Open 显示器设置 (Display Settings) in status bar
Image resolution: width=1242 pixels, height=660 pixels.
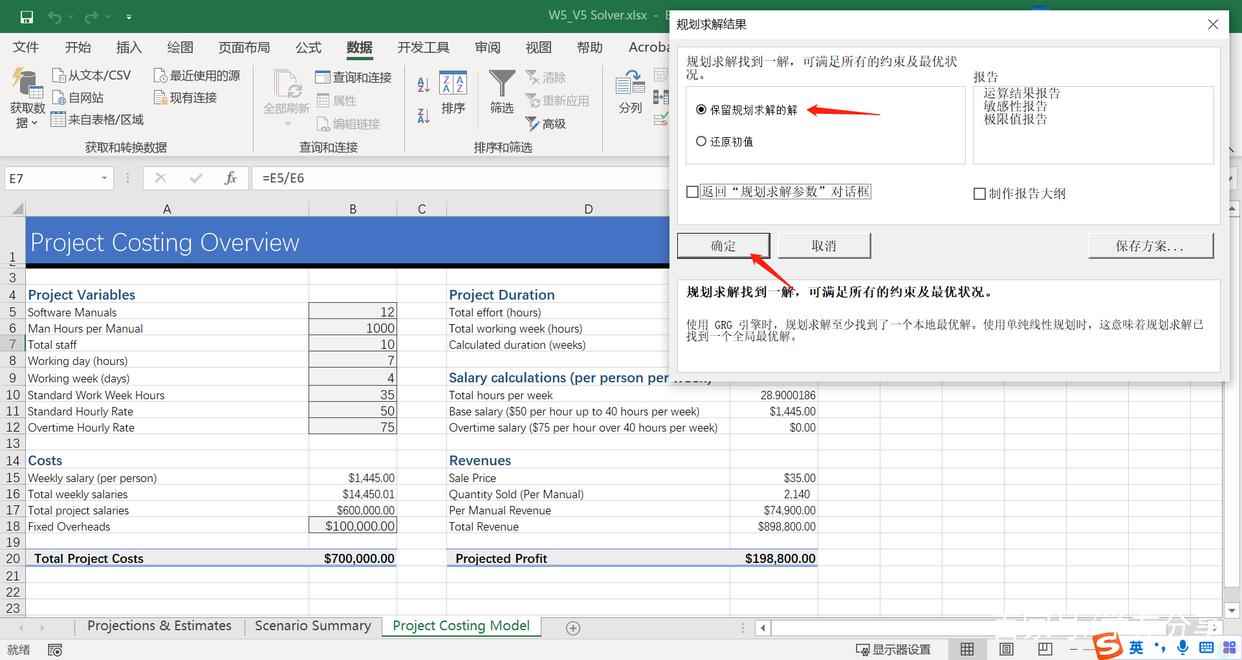(893, 650)
